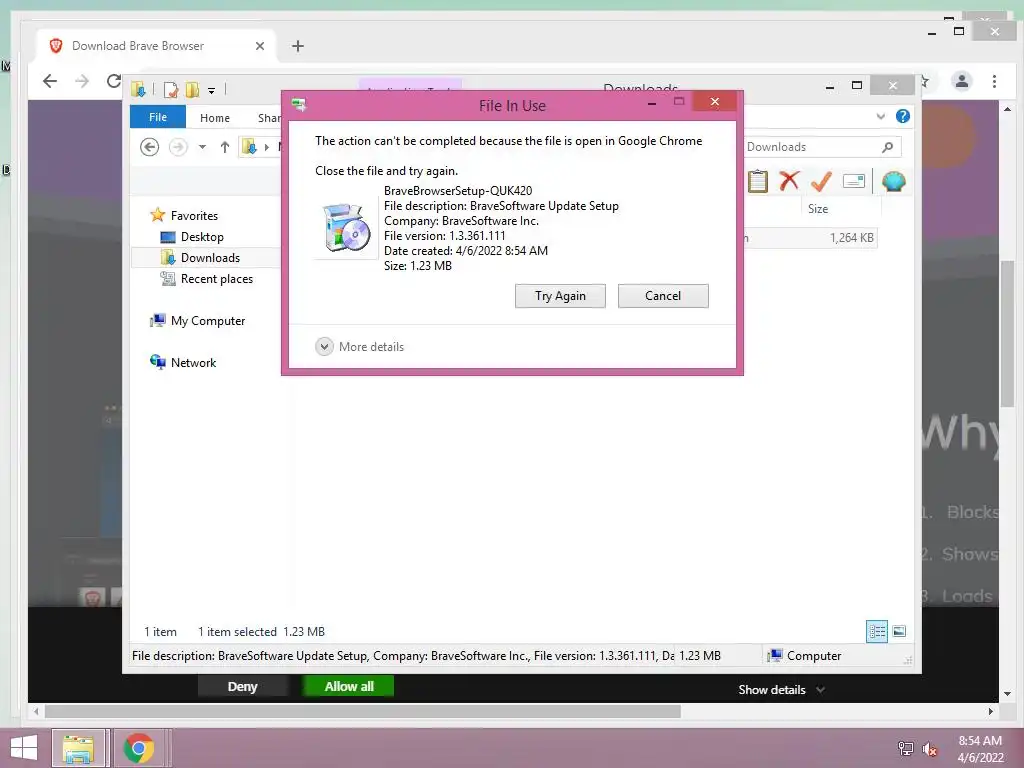Expand the address bar path chevron in Explorer

click(x=266, y=147)
